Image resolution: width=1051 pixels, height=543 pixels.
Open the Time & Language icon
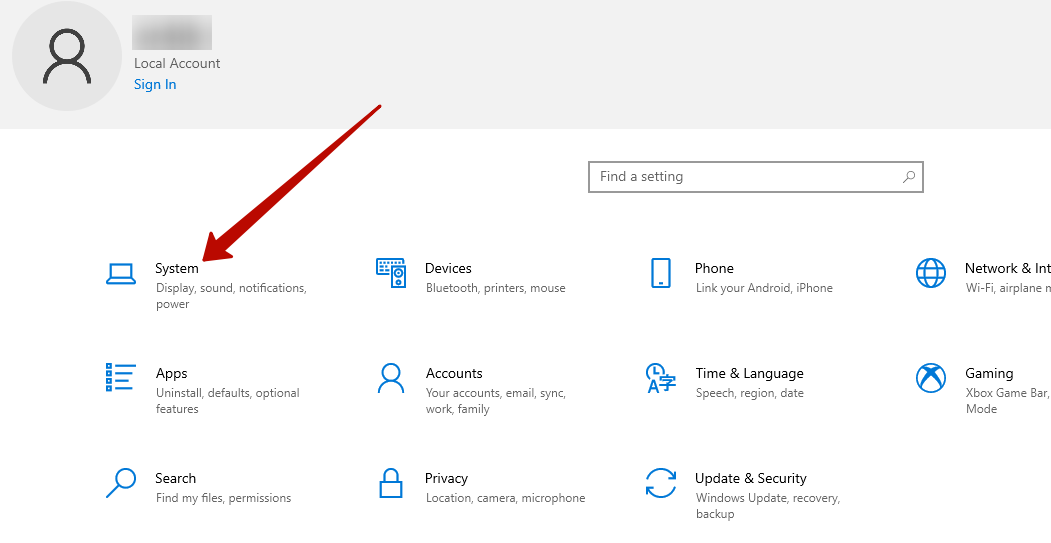pyautogui.click(x=660, y=378)
